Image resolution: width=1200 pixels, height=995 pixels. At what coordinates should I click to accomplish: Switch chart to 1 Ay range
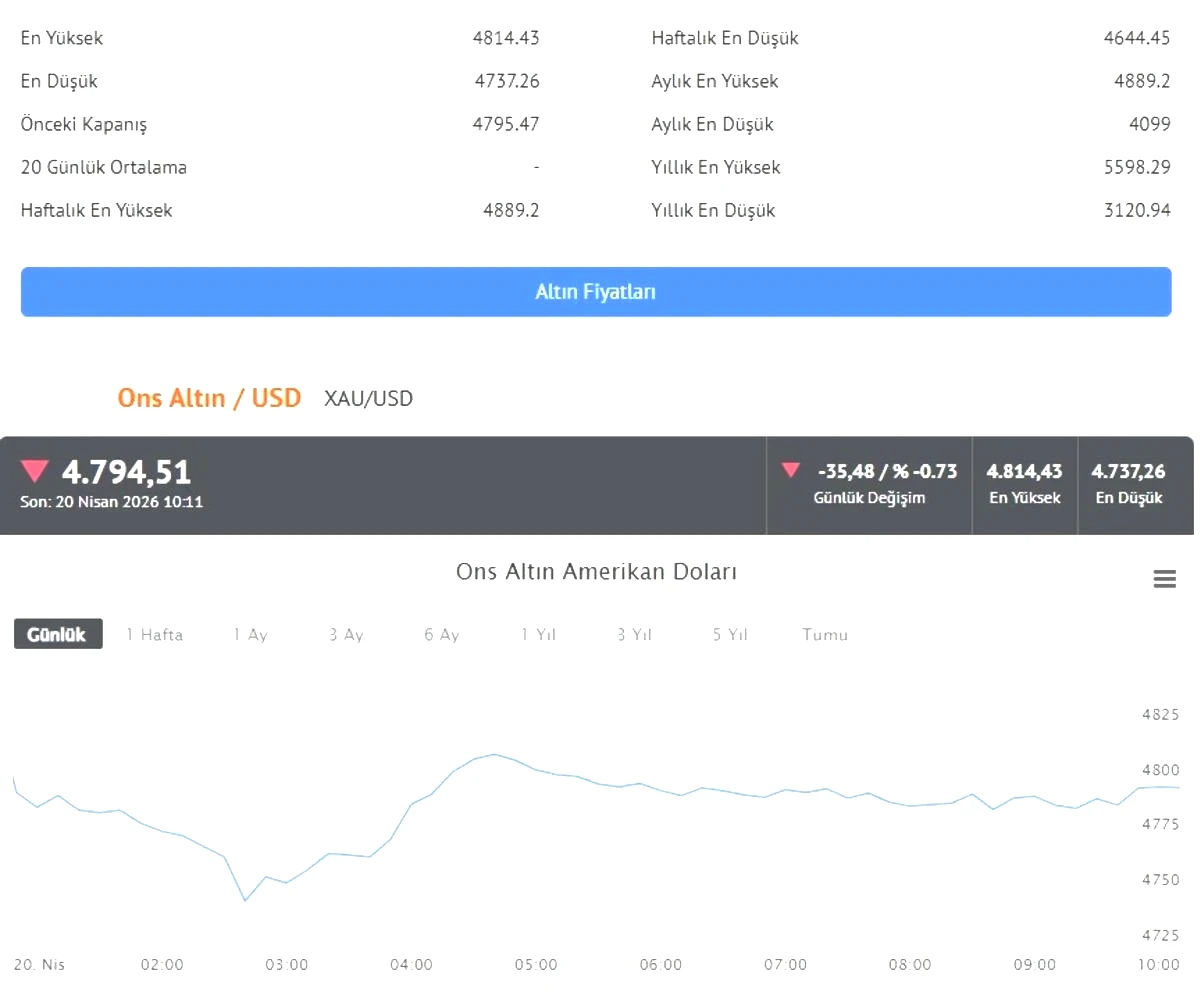(x=251, y=635)
